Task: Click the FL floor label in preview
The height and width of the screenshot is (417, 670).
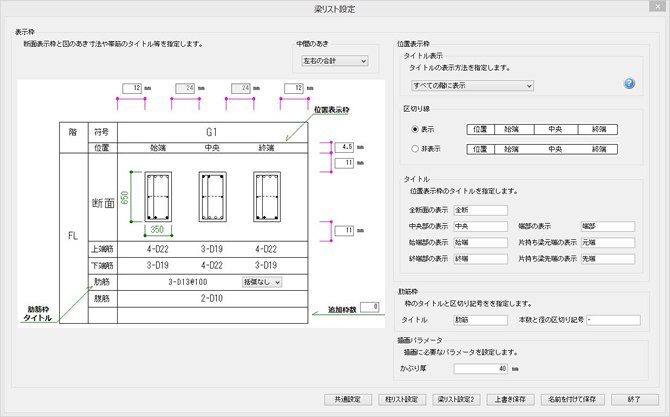Action: (73, 236)
